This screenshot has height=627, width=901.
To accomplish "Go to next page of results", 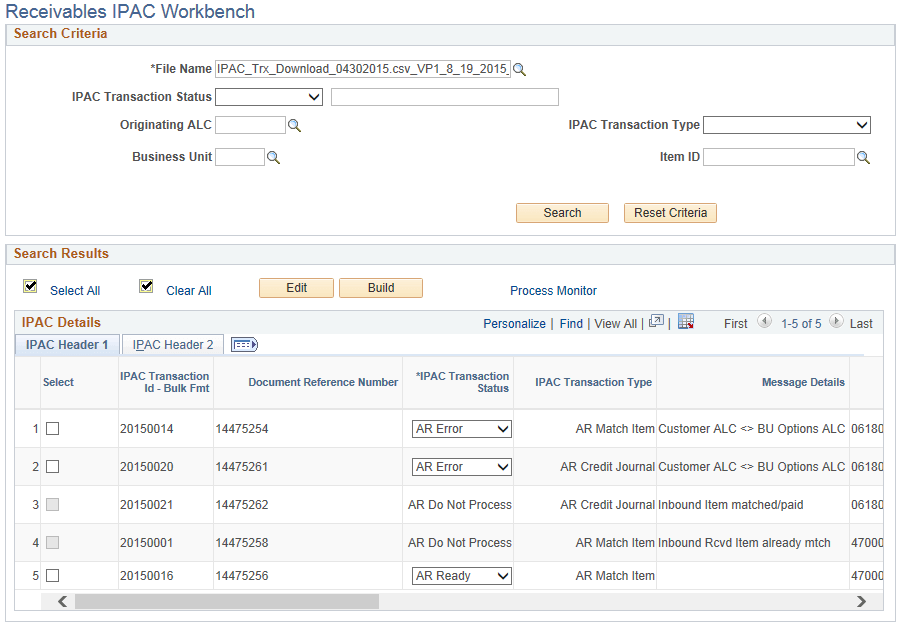I will point(836,323).
